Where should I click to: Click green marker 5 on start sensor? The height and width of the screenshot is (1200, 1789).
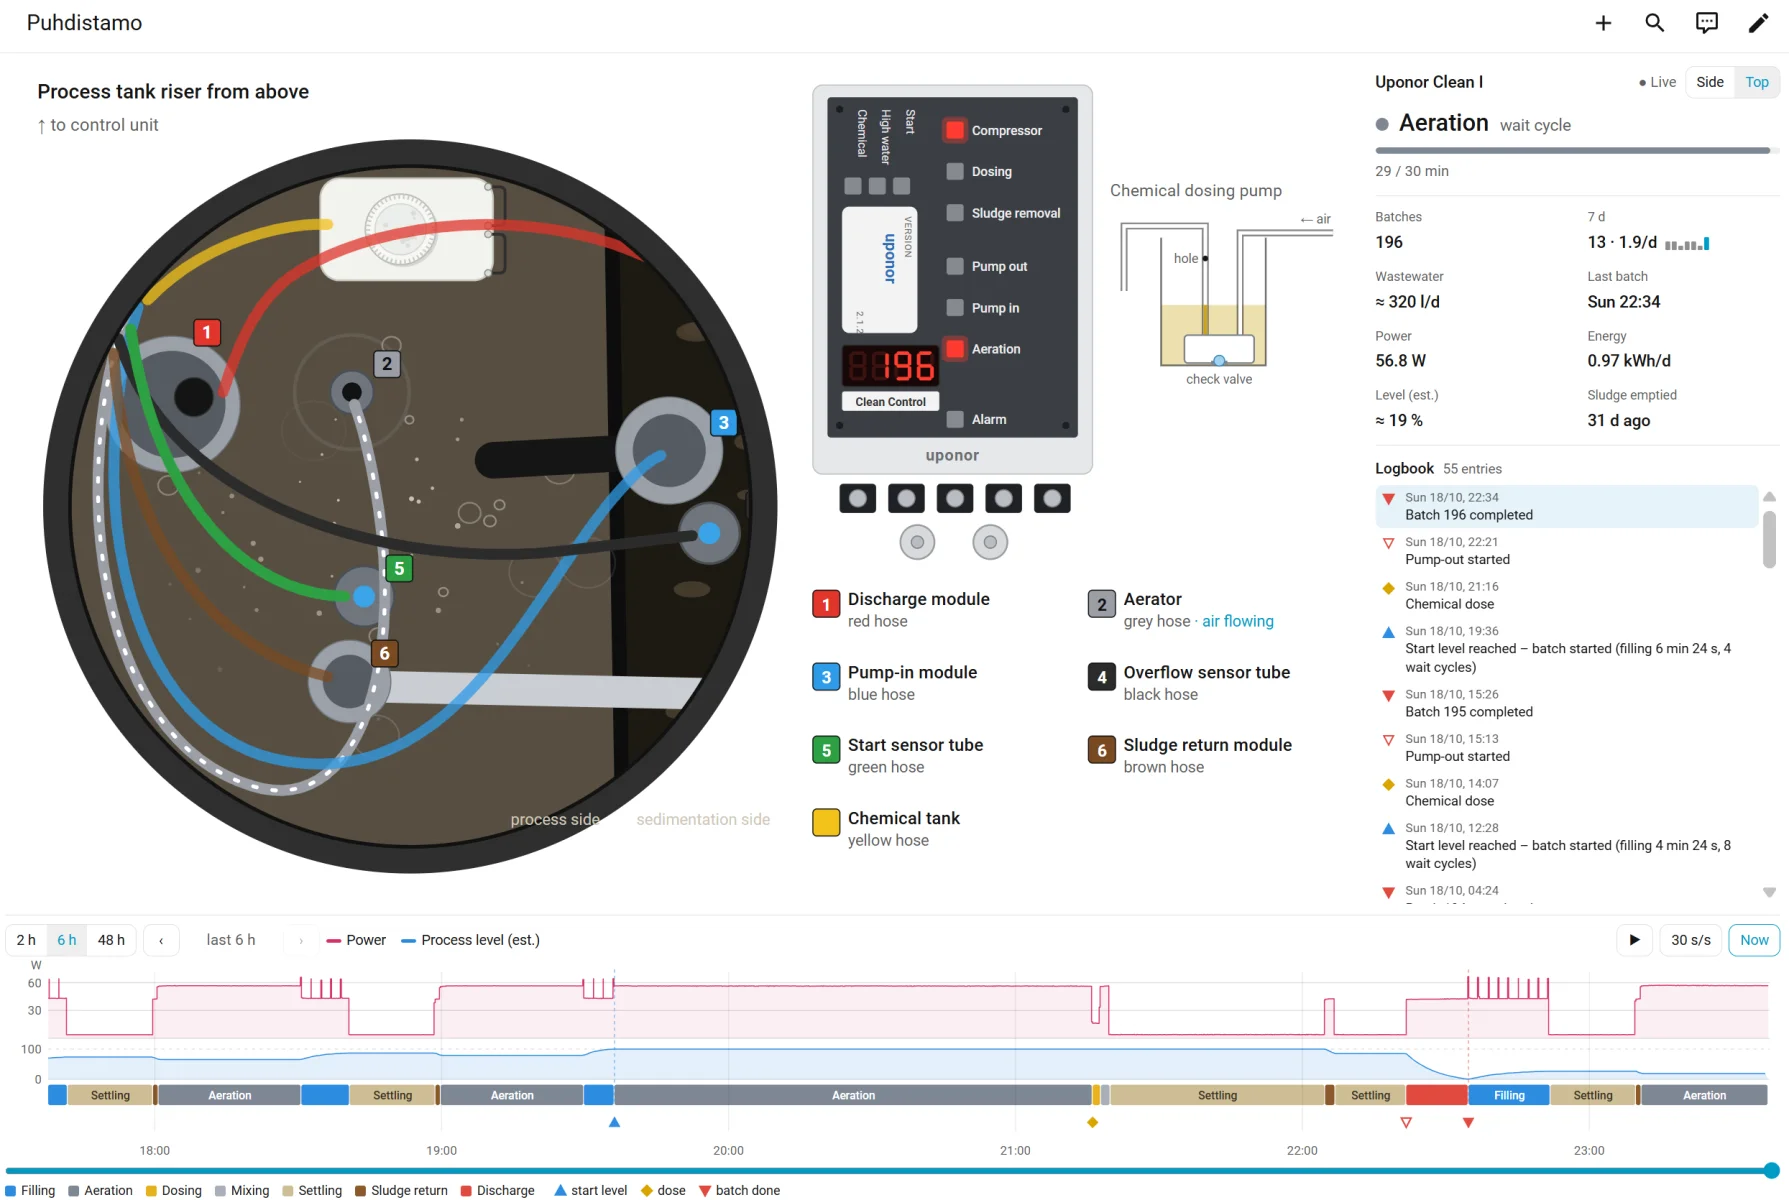click(x=399, y=569)
